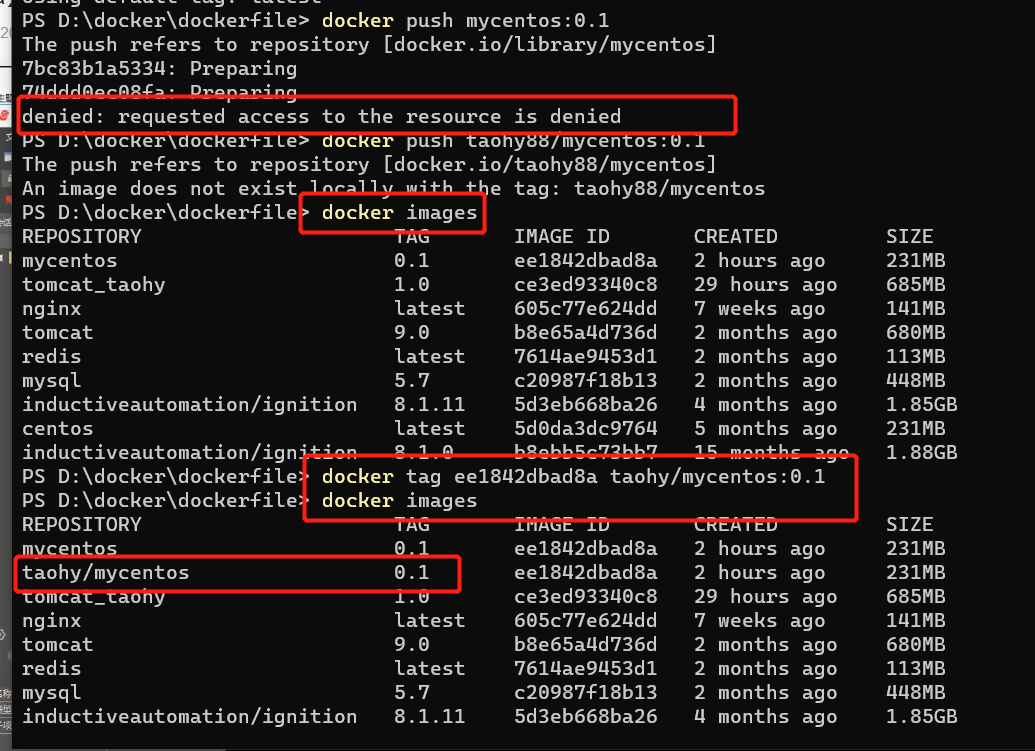This screenshot has width=1035, height=751.
Task: Click "29 hours ago" in the first images listing
Action: click(x=765, y=285)
